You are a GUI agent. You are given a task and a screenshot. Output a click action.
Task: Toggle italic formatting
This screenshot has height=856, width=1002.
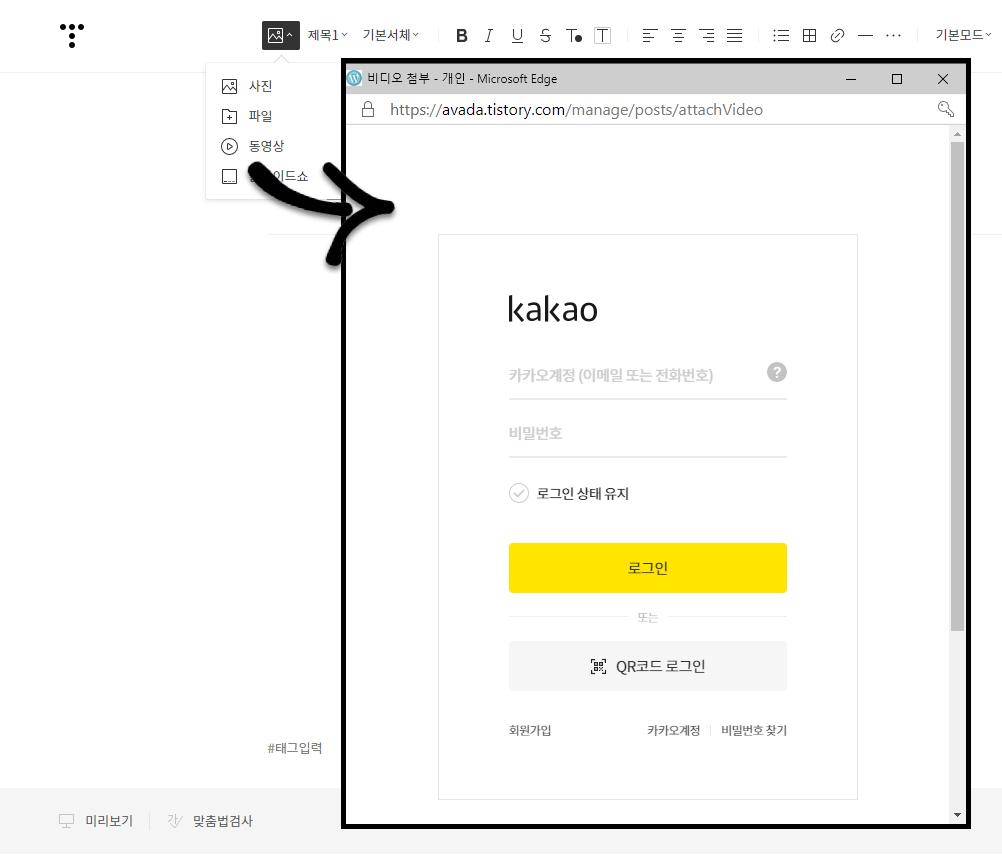point(489,36)
